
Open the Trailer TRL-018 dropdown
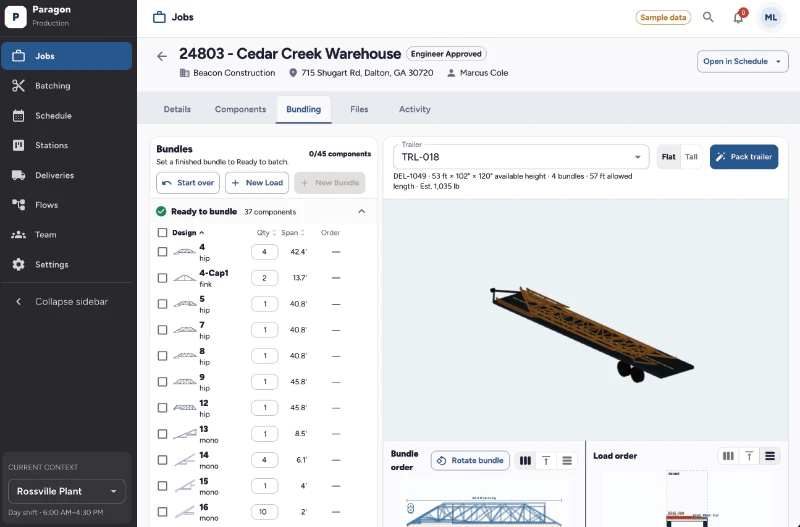(x=521, y=157)
